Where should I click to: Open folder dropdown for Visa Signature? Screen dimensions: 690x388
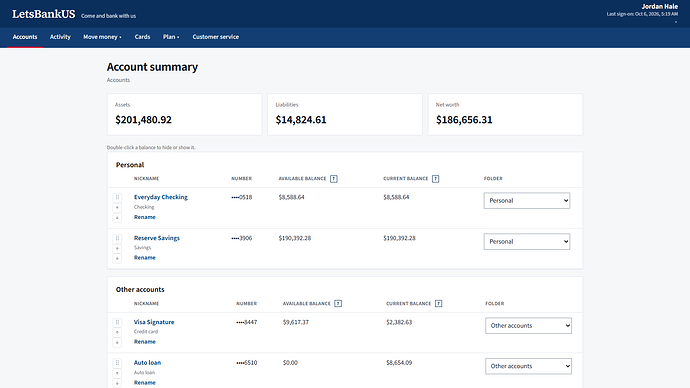529,326
